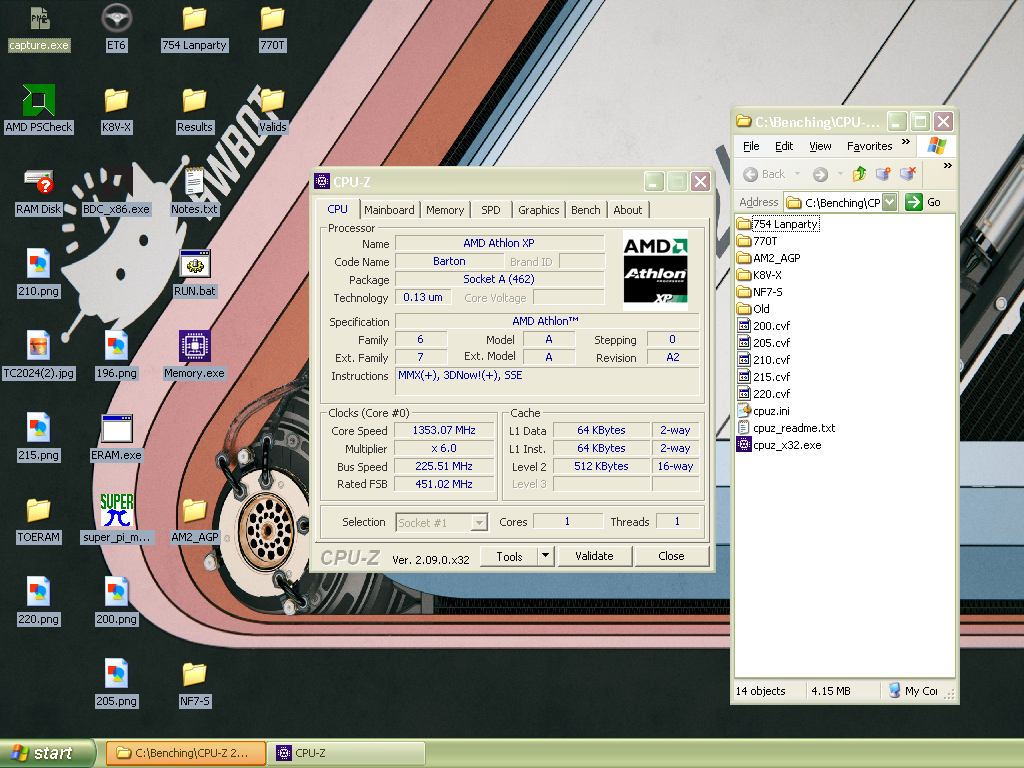This screenshot has height=768, width=1024.
Task: Click the Close button in CPU-Z
Action: coord(671,556)
